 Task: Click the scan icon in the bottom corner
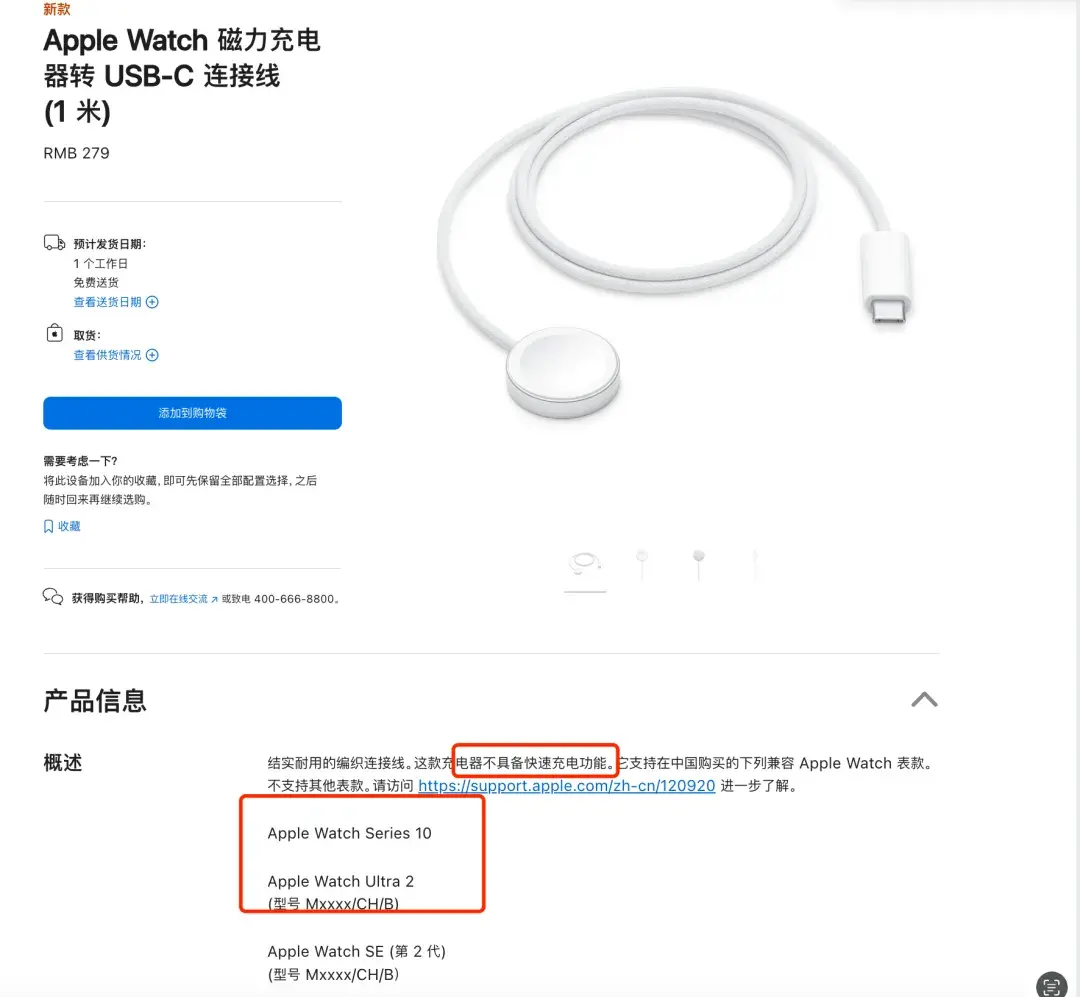pyautogui.click(x=1051, y=985)
